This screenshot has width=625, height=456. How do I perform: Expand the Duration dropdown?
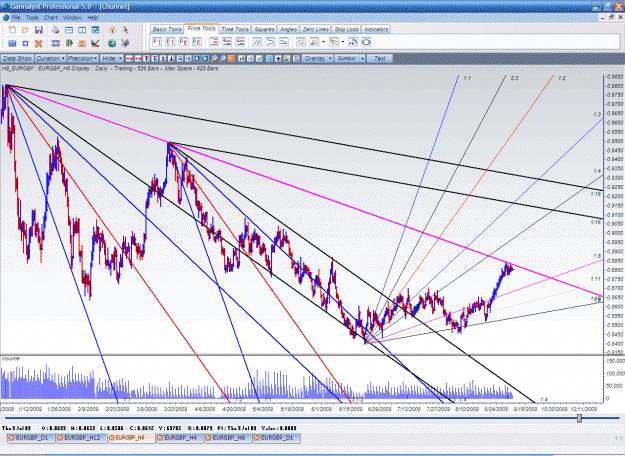coord(50,59)
